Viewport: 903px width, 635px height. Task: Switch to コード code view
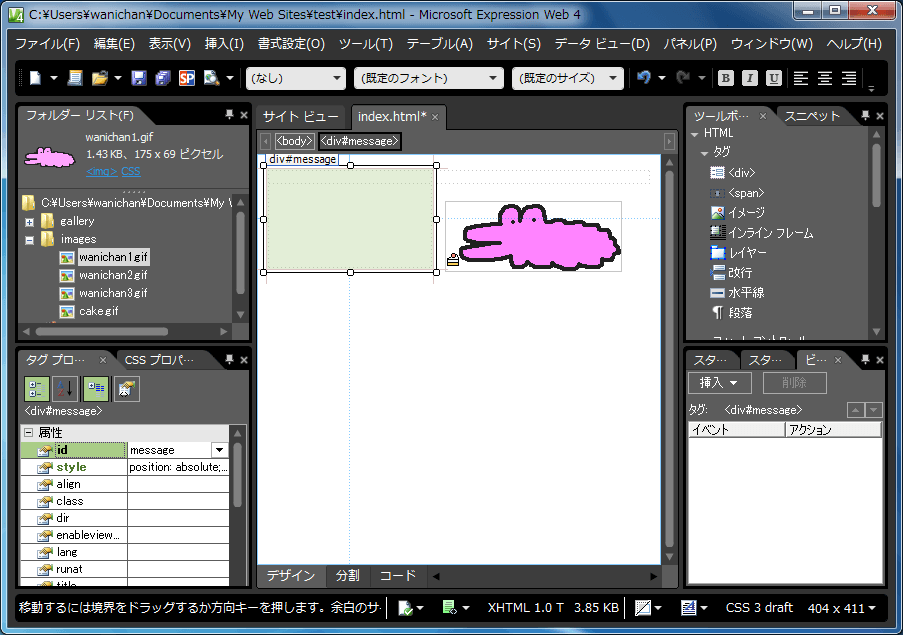397,576
